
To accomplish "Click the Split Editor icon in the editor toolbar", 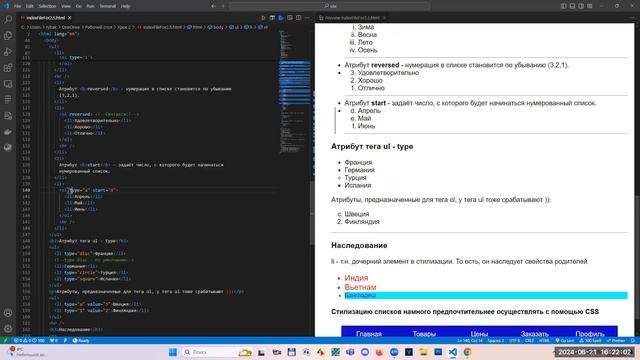I will 298,18.
